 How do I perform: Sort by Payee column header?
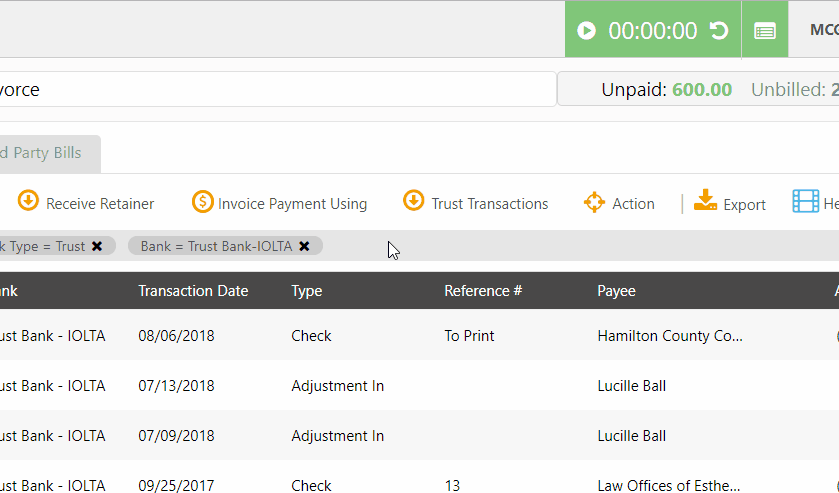(616, 291)
